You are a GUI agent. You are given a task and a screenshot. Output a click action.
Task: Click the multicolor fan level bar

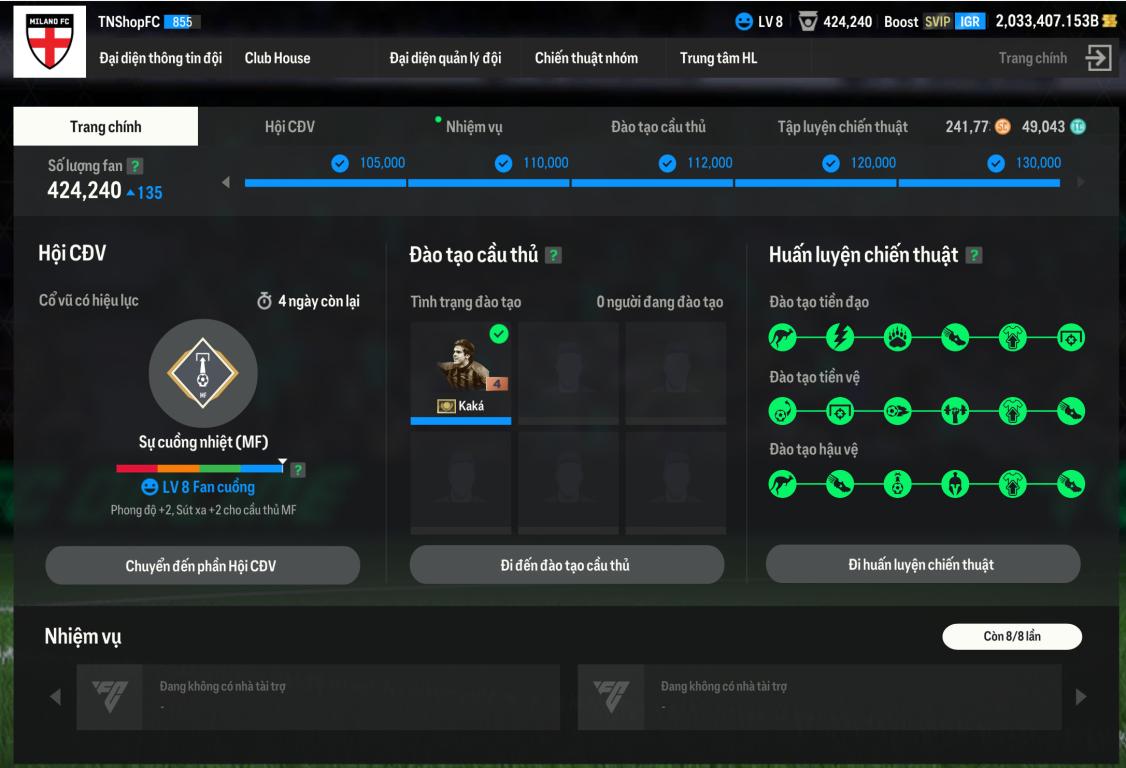click(200, 468)
